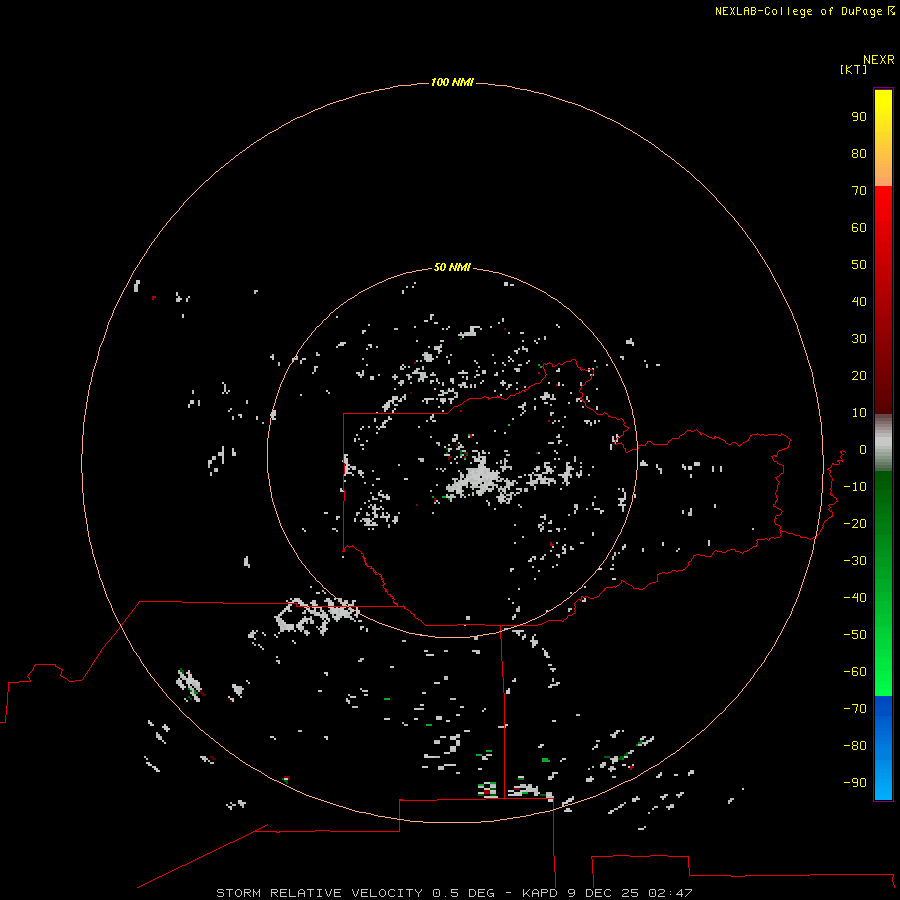The width and height of the screenshot is (900, 900).
Task: Click the 80 value on the velocity scale
Action: coord(859,153)
